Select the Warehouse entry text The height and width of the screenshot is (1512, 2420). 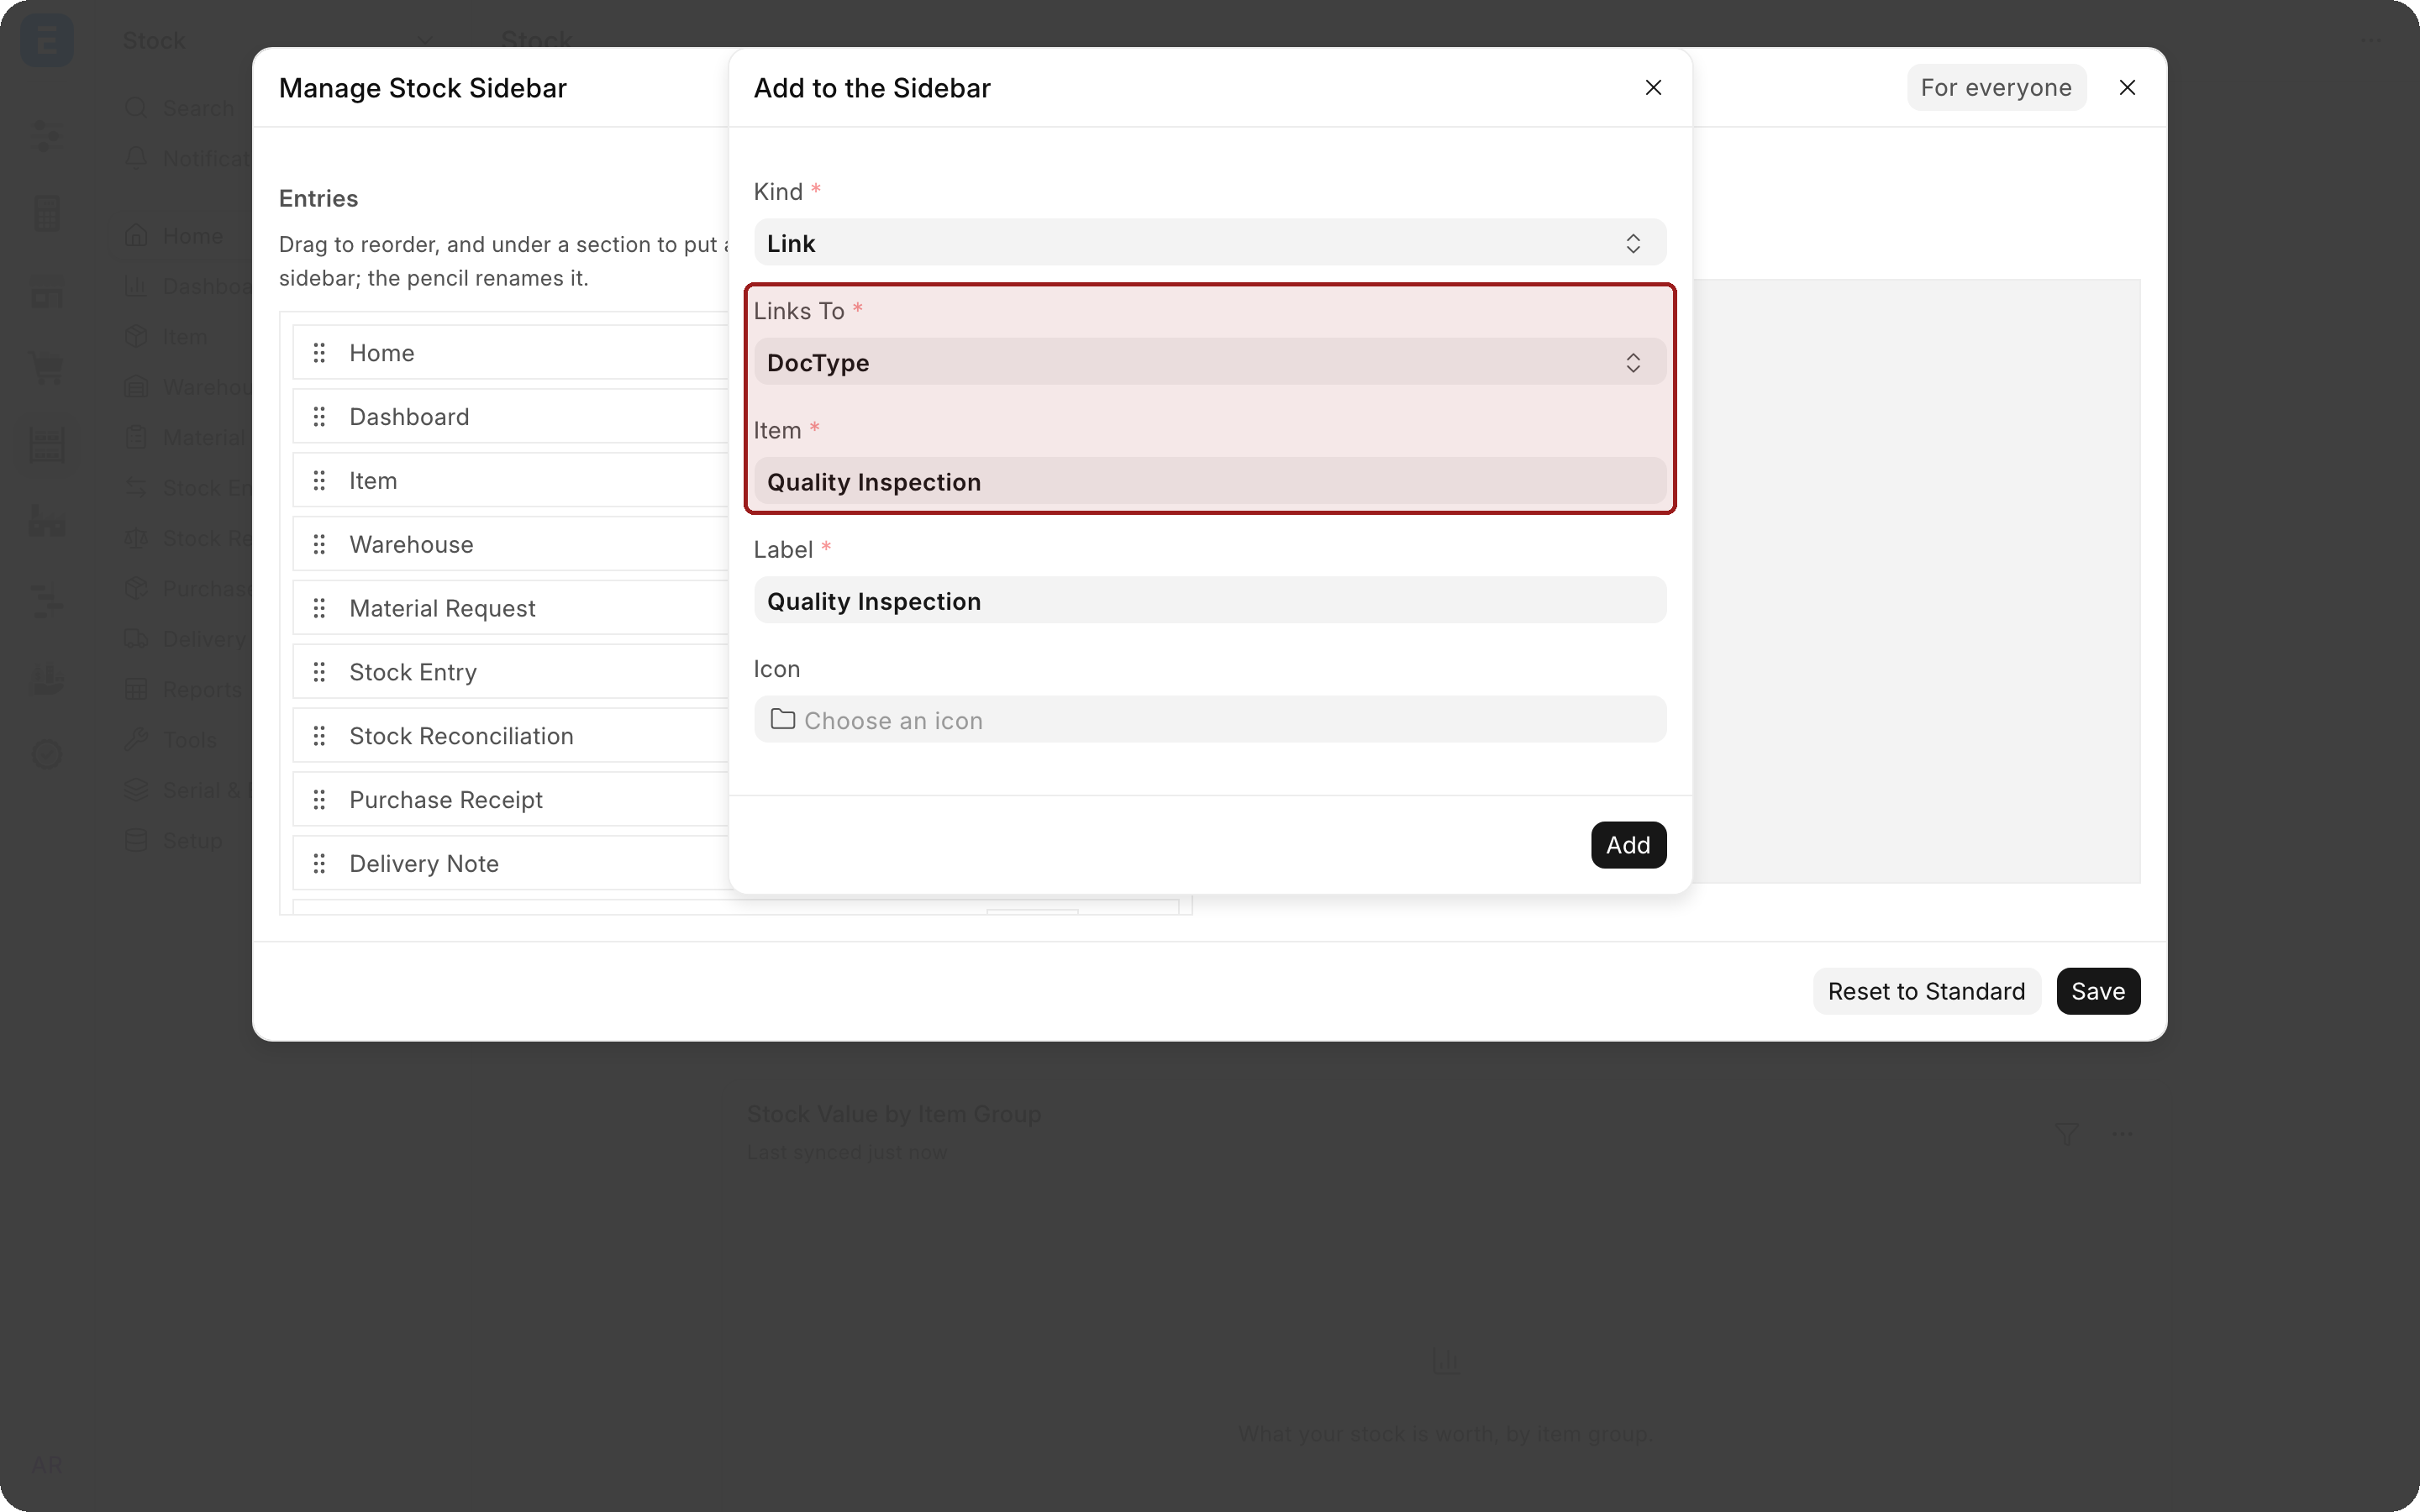point(411,545)
